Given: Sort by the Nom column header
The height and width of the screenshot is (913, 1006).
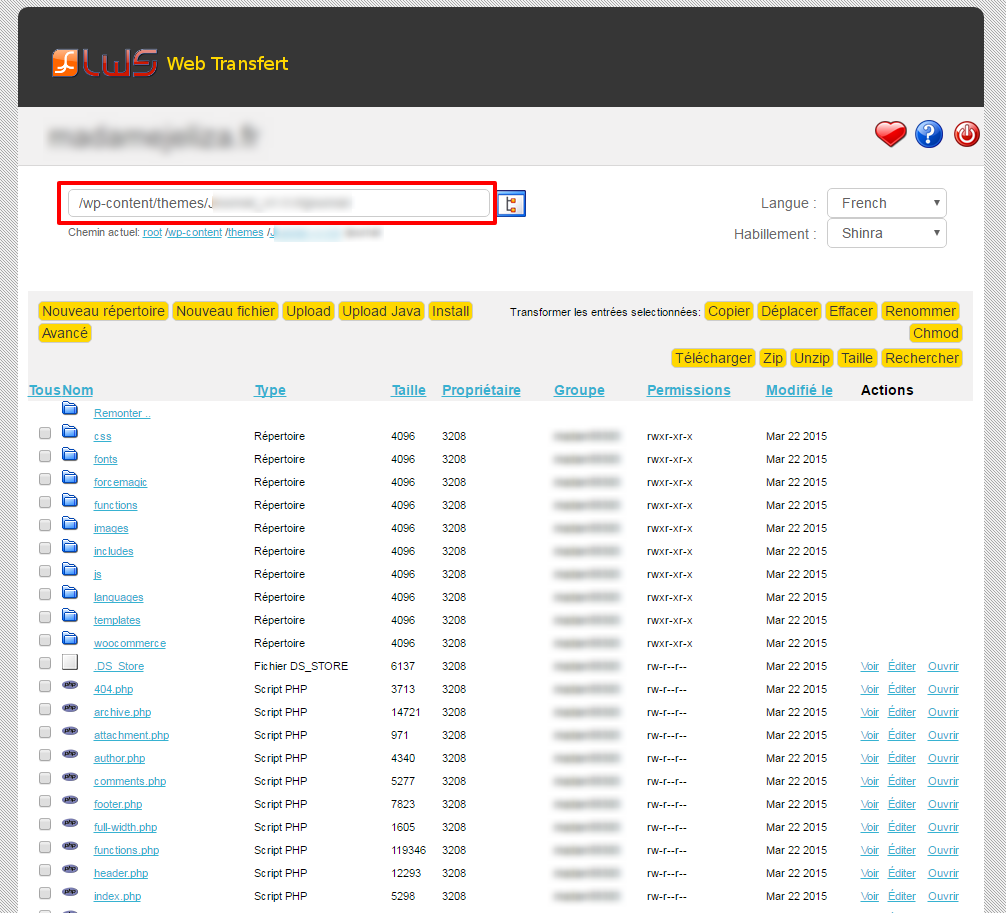Looking at the screenshot, I should pos(78,390).
